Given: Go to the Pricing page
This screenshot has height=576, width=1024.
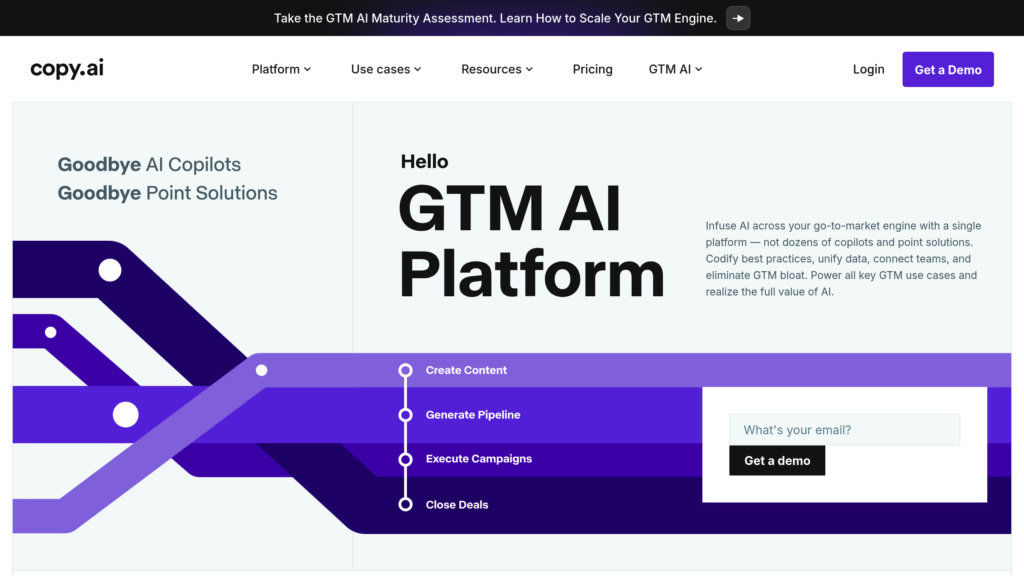Looking at the screenshot, I should coord(592,69).
